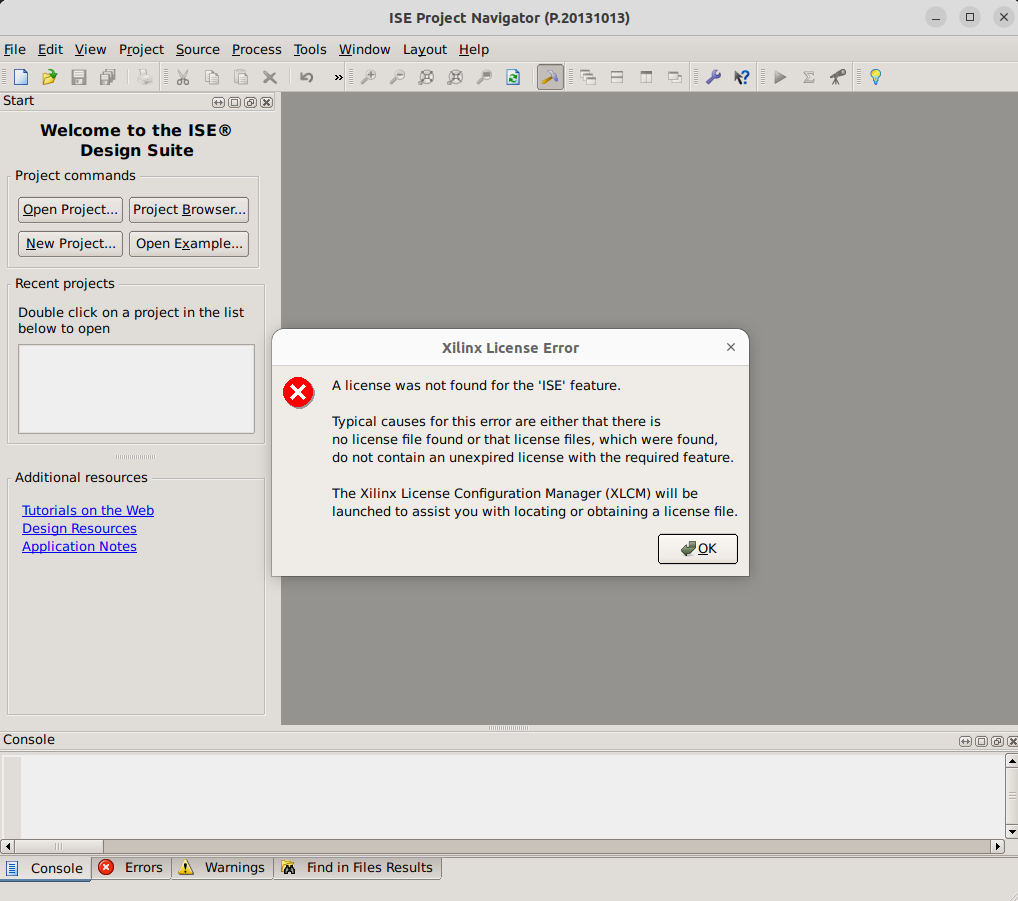Open the Edit menu
The image size is (1018, 901).
coord(50,49)
